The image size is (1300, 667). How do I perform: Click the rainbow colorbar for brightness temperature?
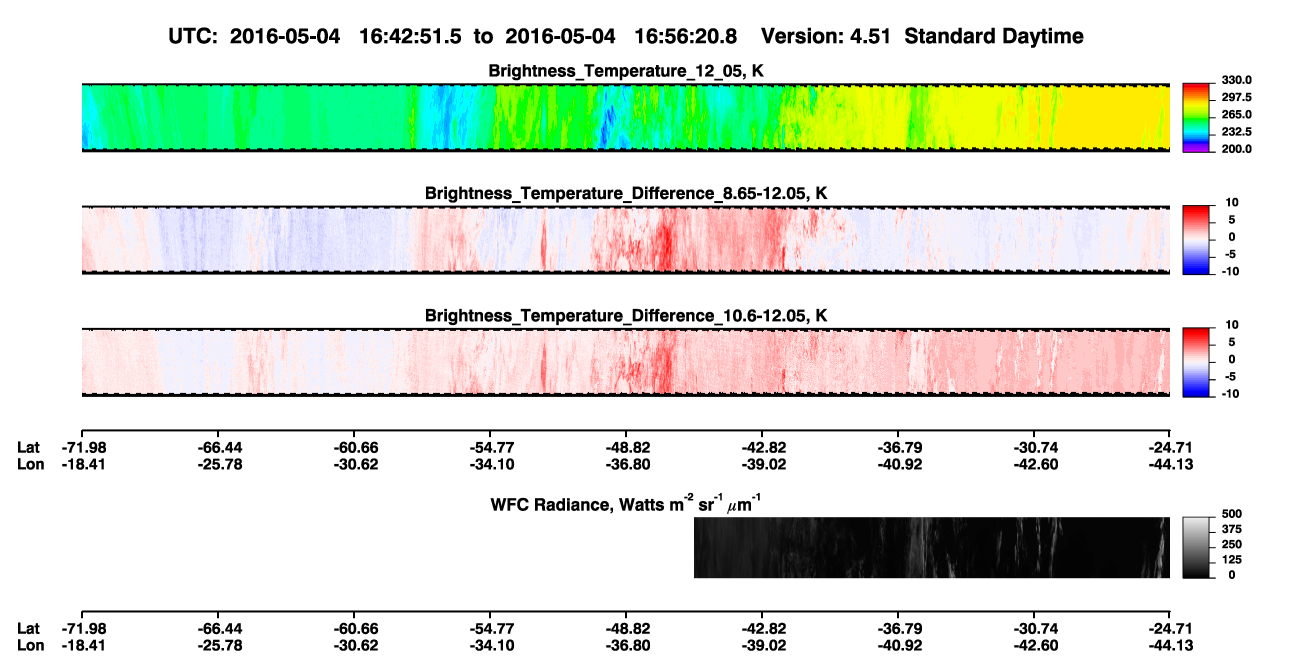coord(1197,117)
